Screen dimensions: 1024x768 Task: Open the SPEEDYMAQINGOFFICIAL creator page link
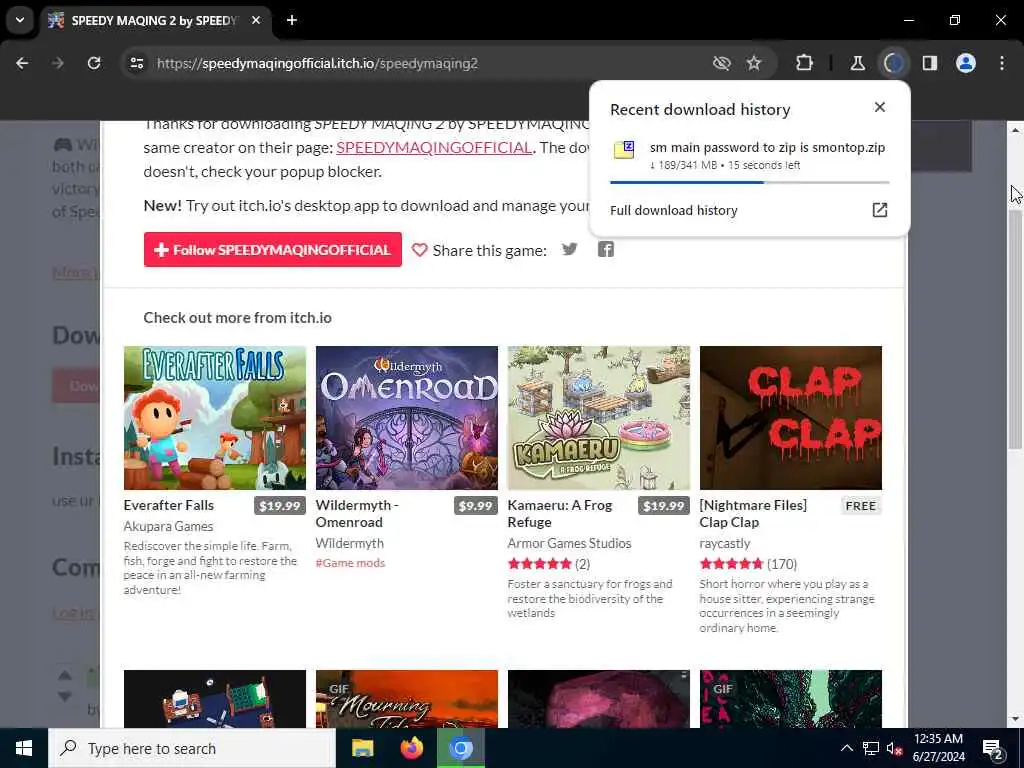pyautogui.click(x=434, y=148)
